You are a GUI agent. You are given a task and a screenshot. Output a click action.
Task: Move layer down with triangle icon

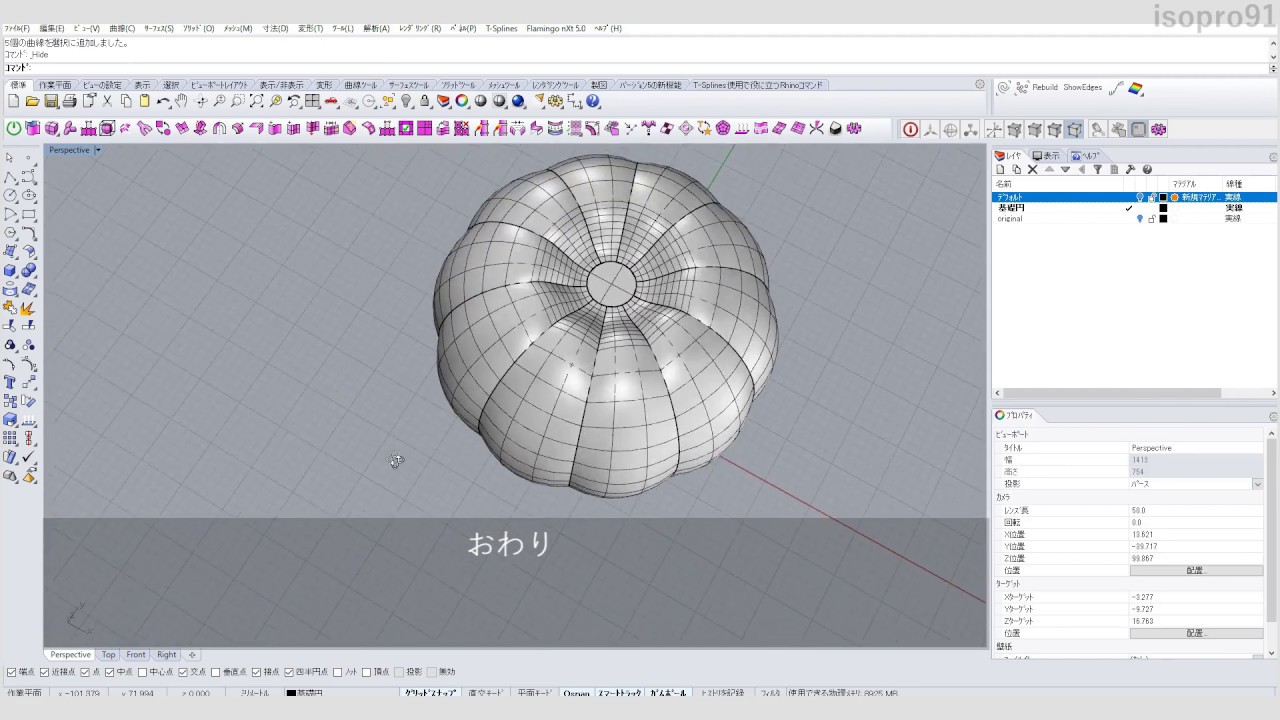coord(1065,170)
